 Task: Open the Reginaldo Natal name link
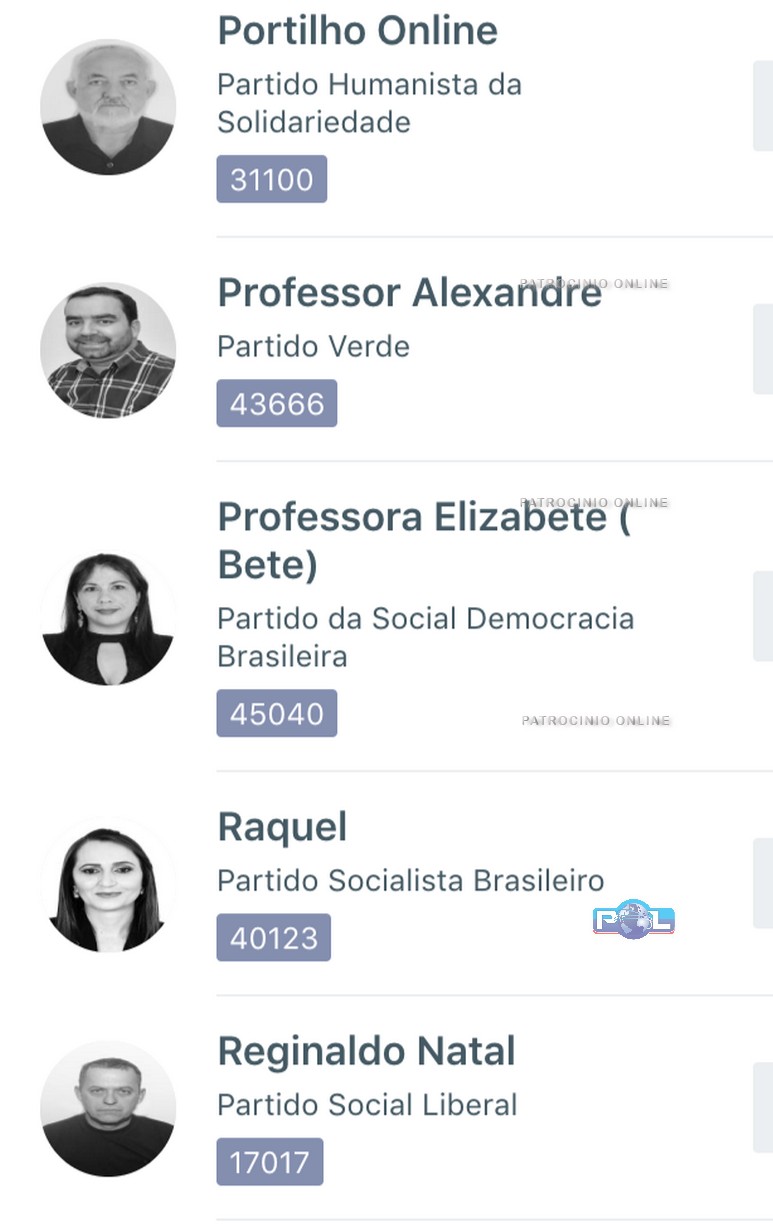(366, 1051)
